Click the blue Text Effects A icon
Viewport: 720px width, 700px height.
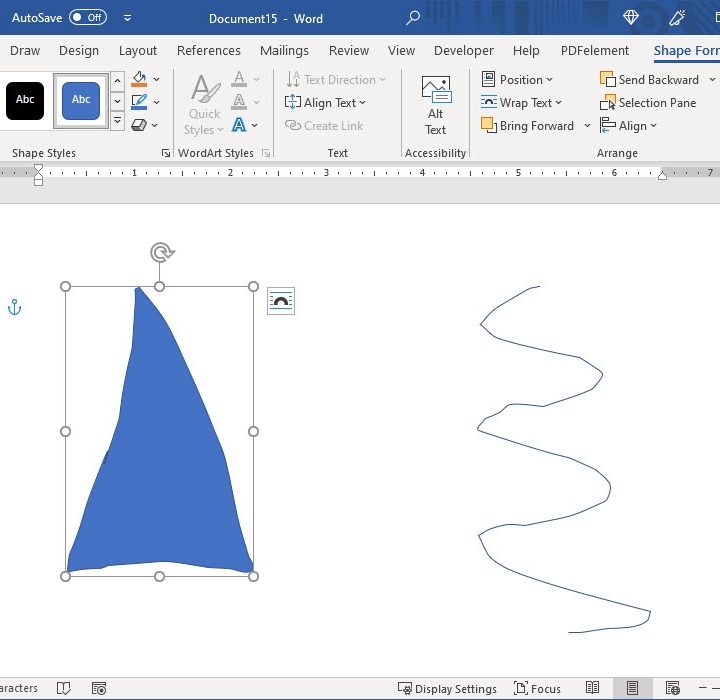(x=239, y=124)
